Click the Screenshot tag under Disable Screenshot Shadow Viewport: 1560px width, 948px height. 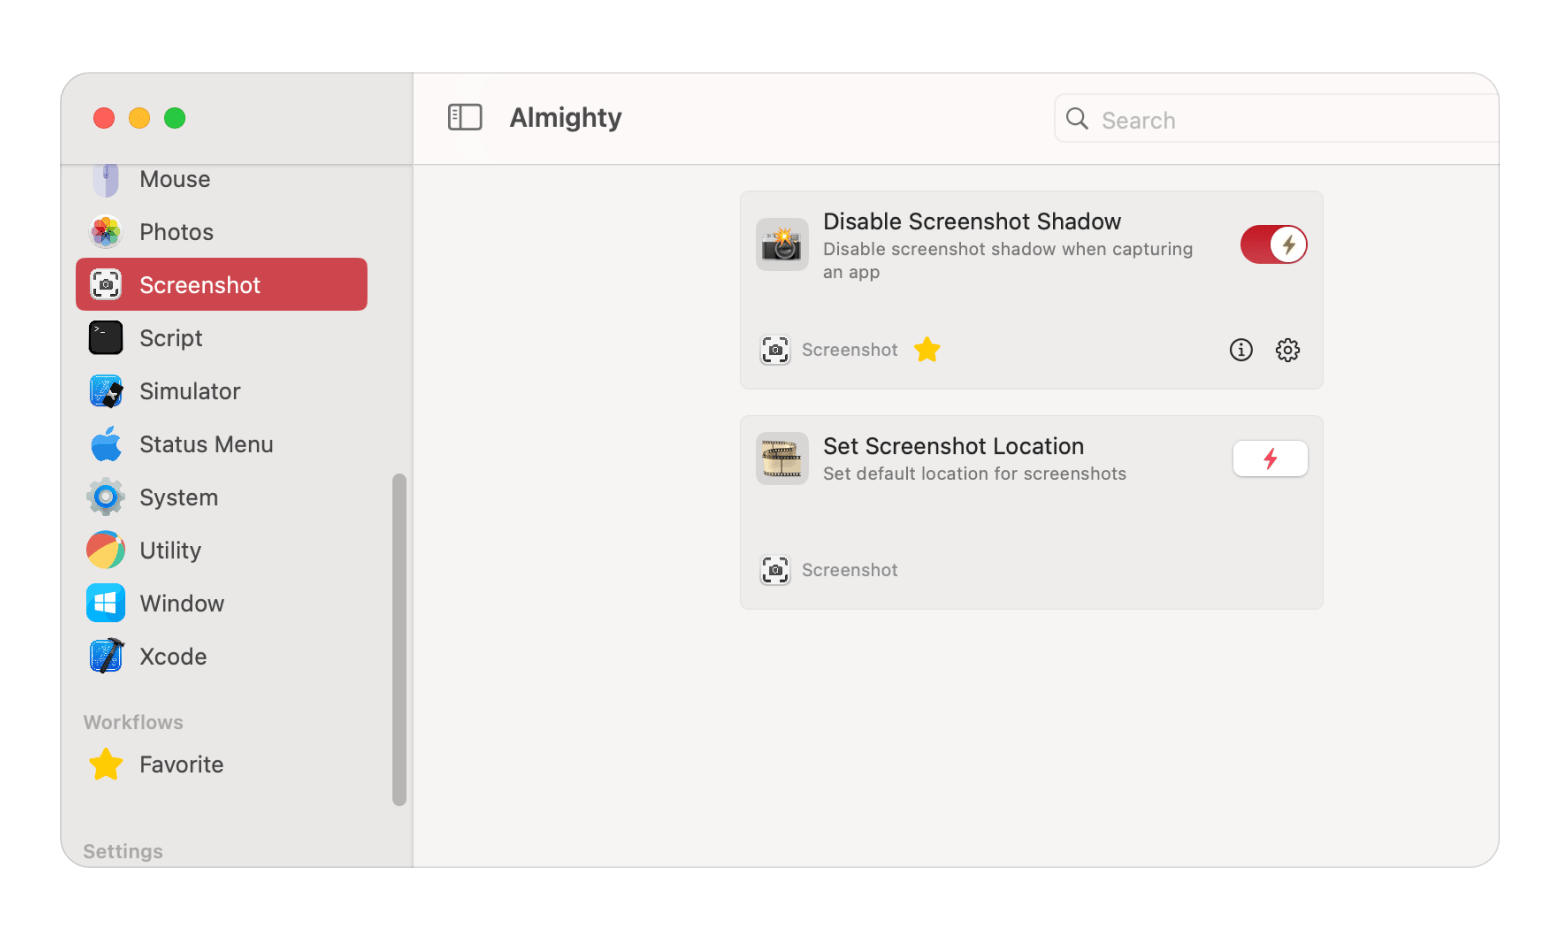849,350
